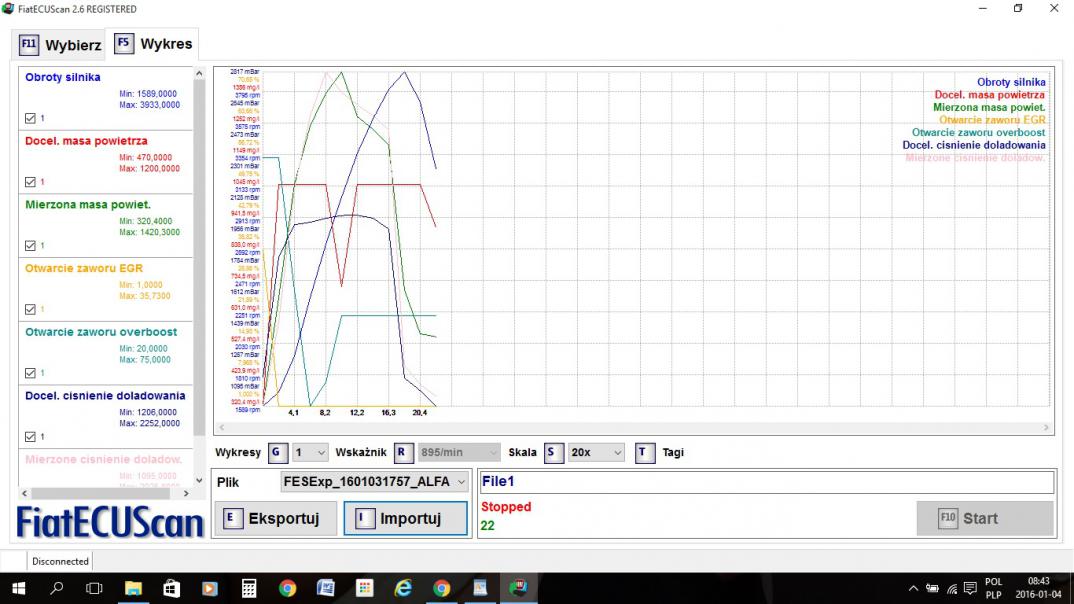Open File Explorer from the taskbar
Screen dimensions: 1074x604
coord(133,588)
